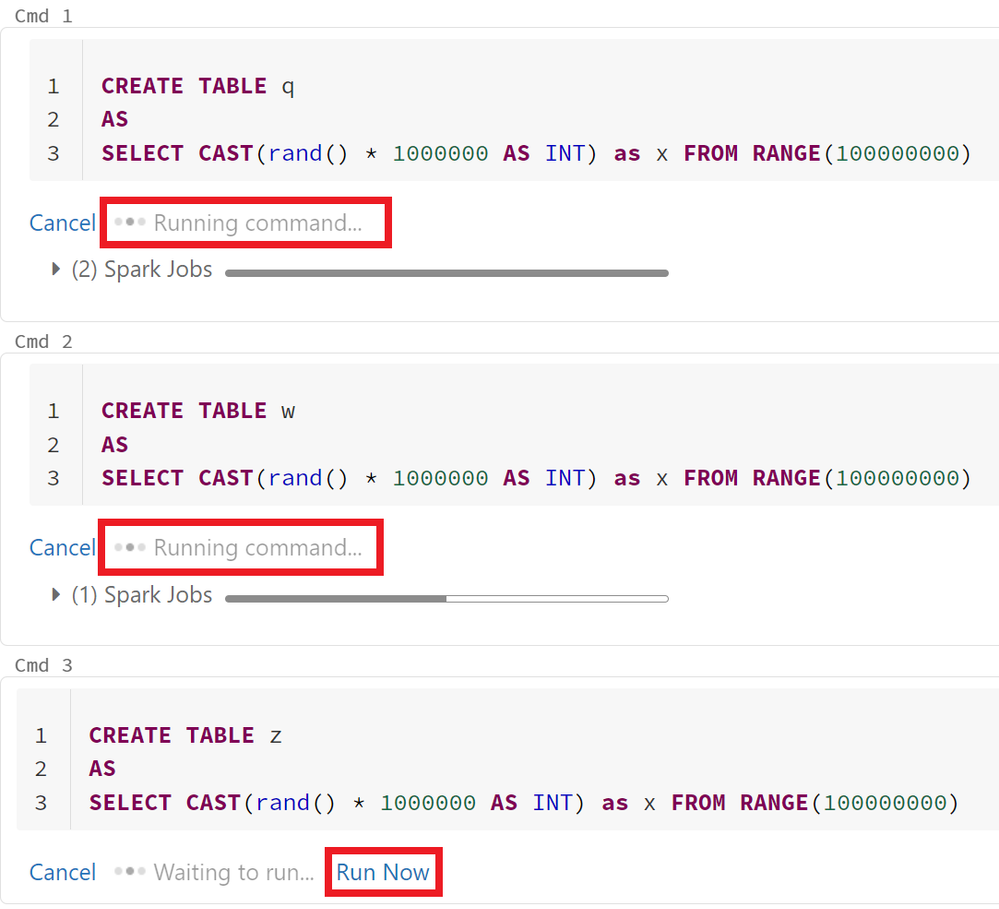The image size is (999, 909).
Task: Select the Cmd 3 cell label
Action: pos(43,665)
